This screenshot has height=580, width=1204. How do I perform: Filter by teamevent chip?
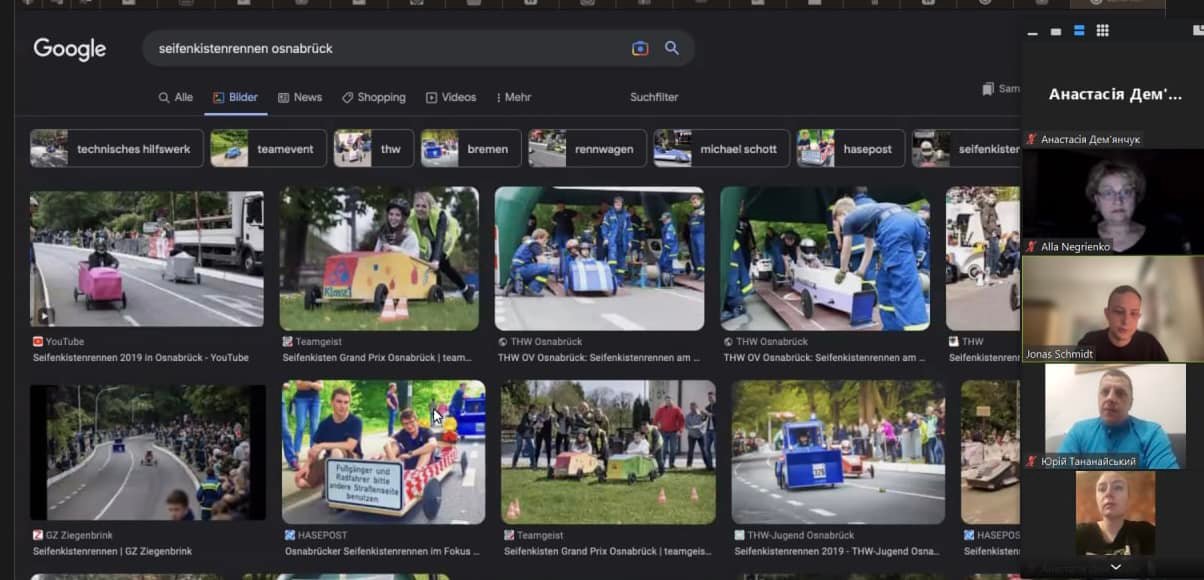[268, 148]
